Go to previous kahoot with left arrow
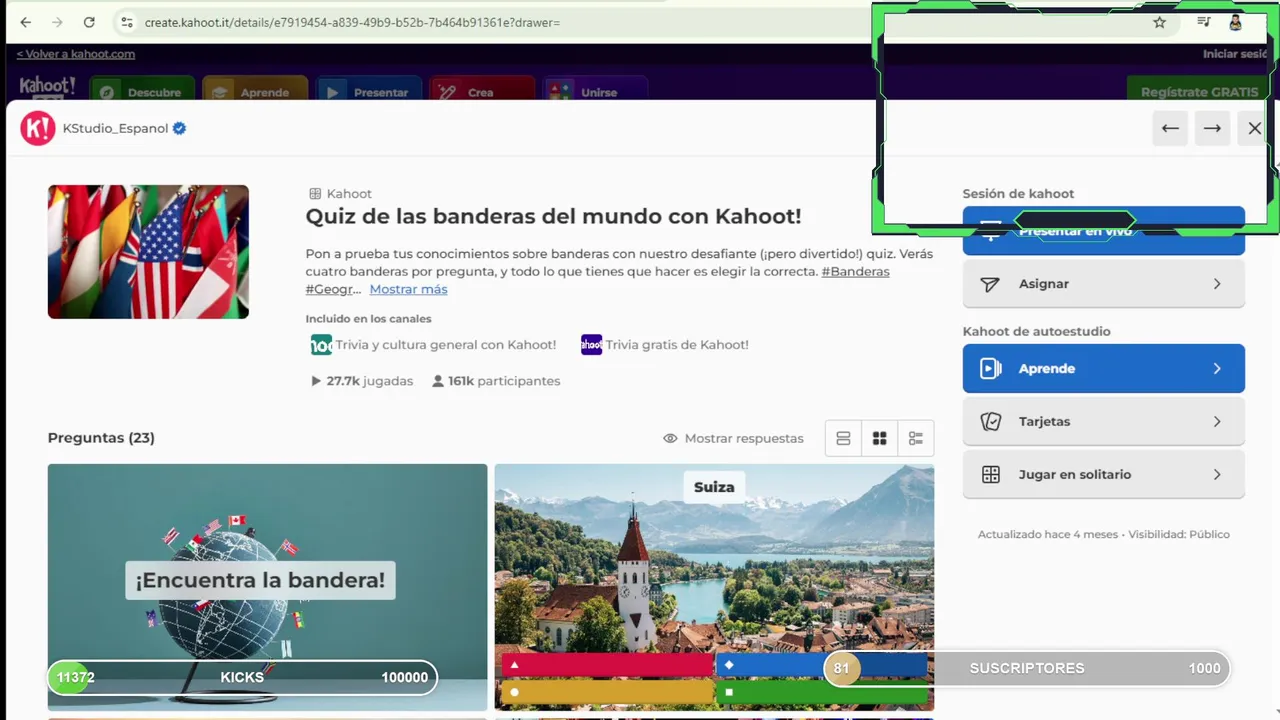Viewport: 1280px width, 720px height. [1170, 128]
